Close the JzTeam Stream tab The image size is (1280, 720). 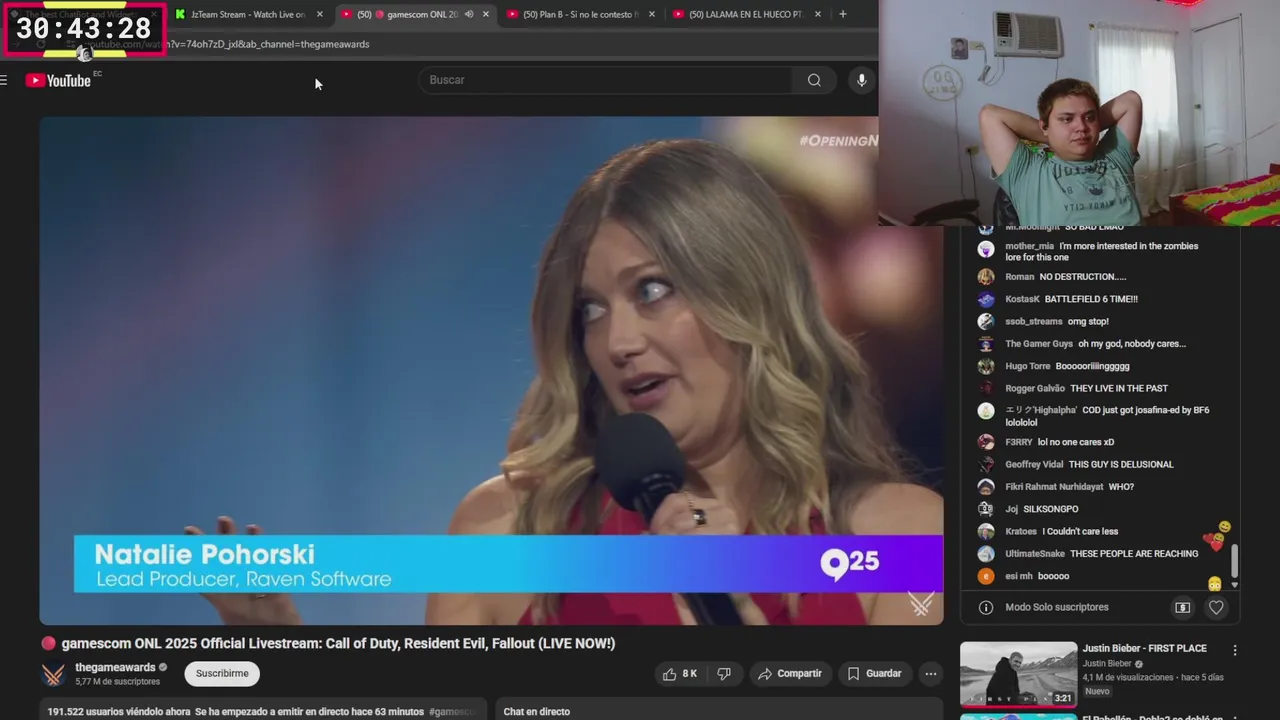[x=320, y=14]
